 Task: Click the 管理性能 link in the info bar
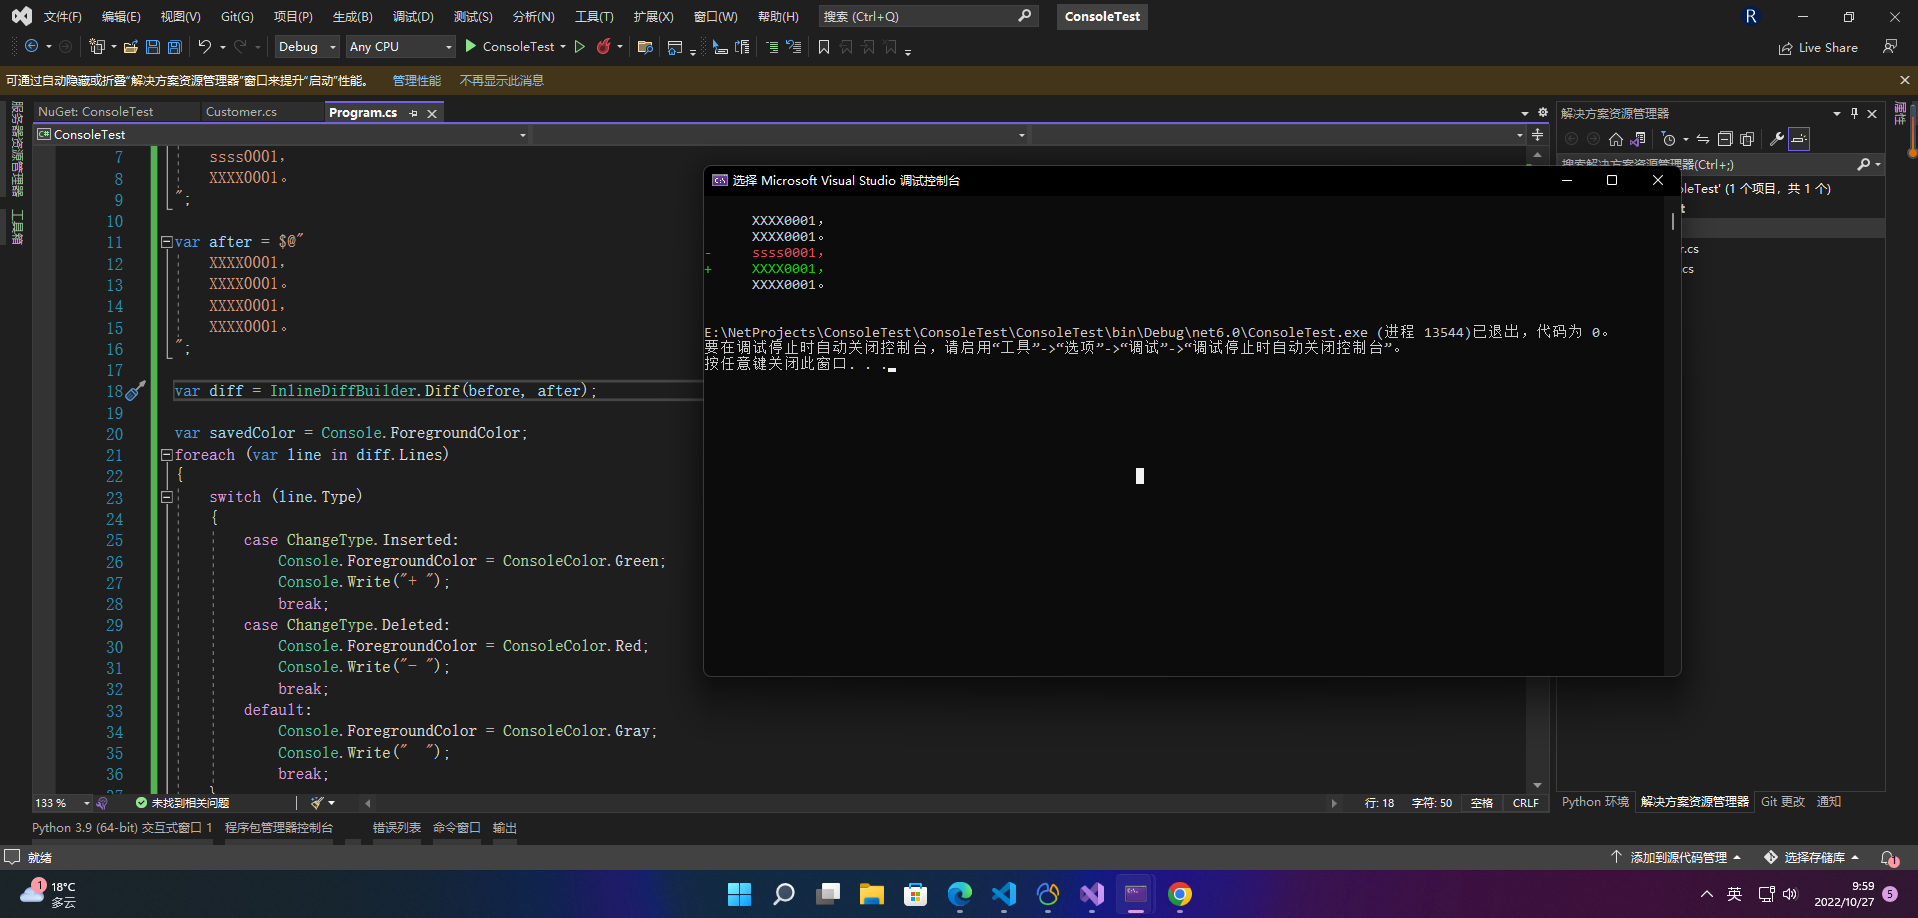click(x=416, y=81)
